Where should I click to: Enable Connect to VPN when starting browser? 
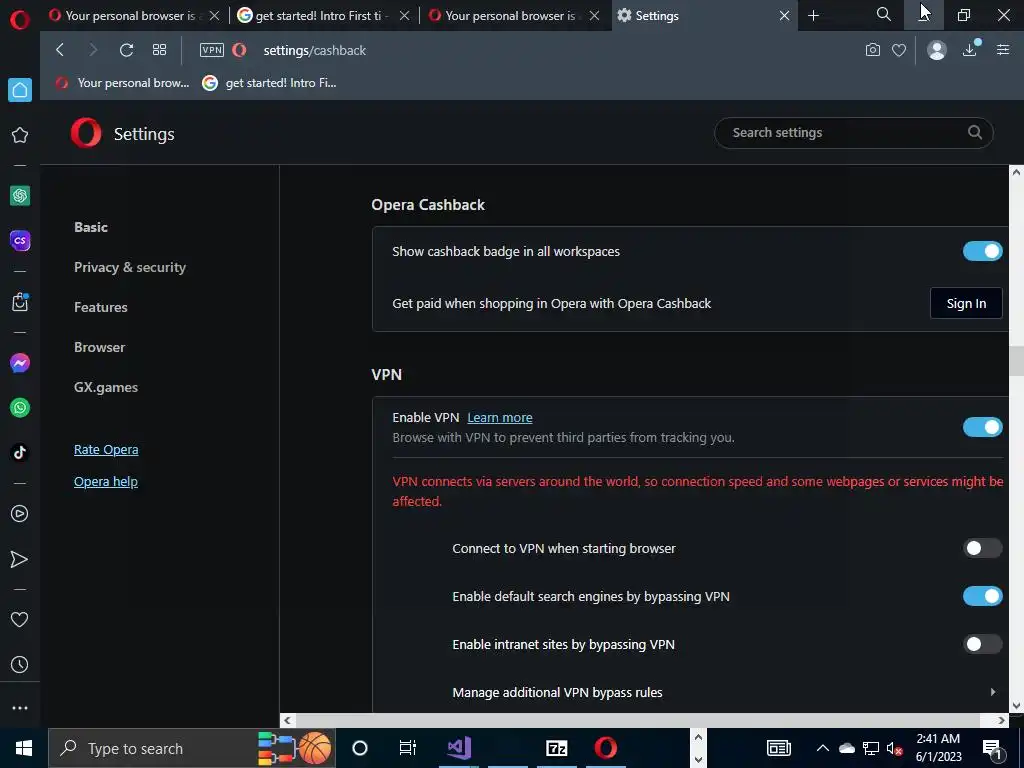click(x=982, y=548)
